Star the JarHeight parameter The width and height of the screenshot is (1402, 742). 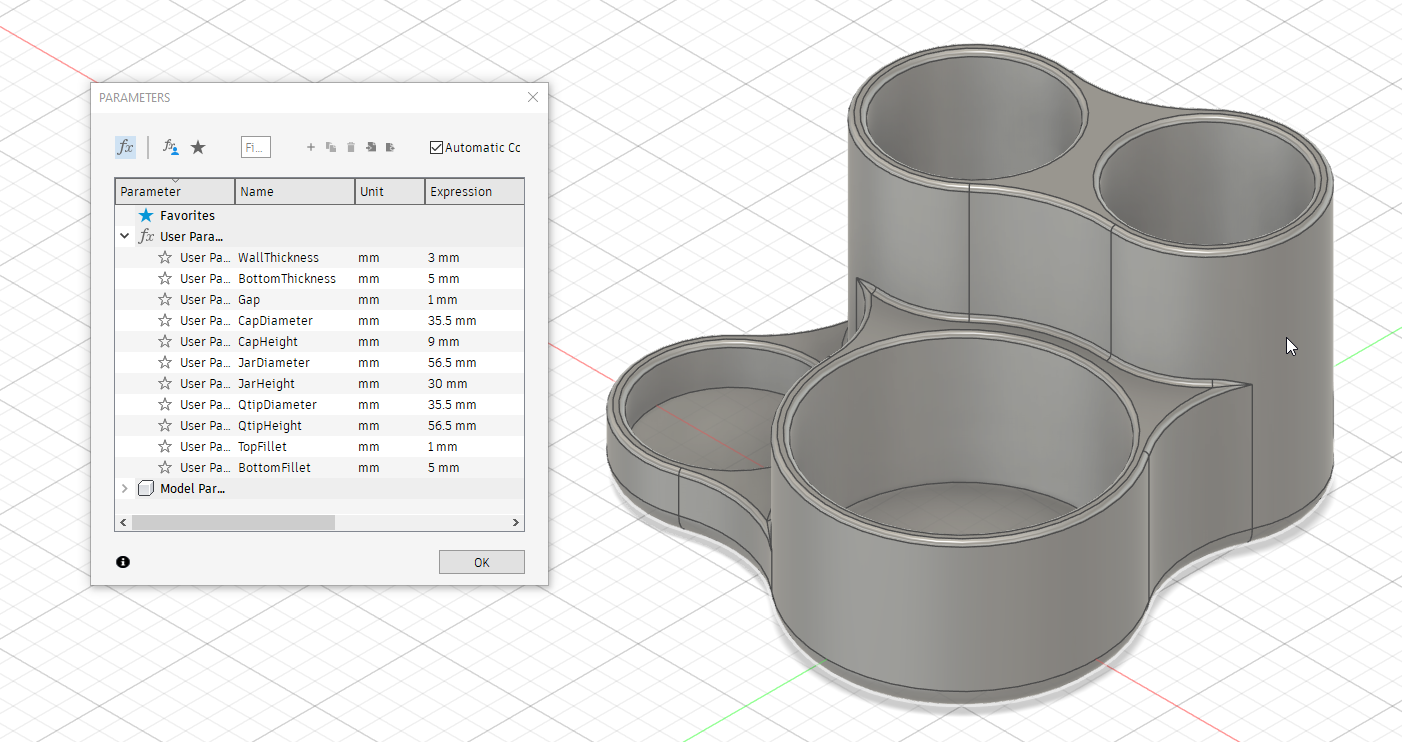[165, 384]
